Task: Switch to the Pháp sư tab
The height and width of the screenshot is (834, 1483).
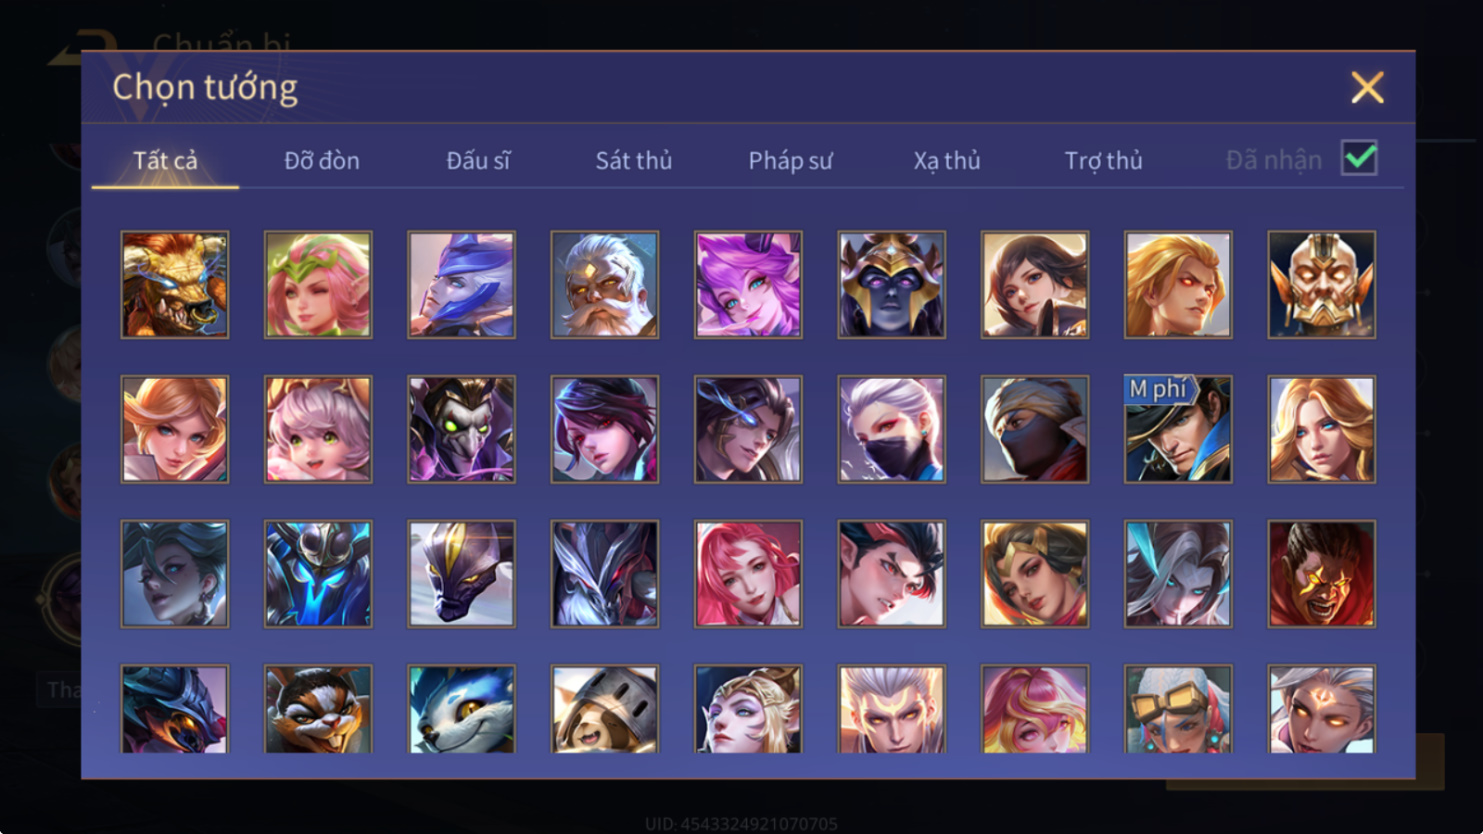Action: point(790,160)
